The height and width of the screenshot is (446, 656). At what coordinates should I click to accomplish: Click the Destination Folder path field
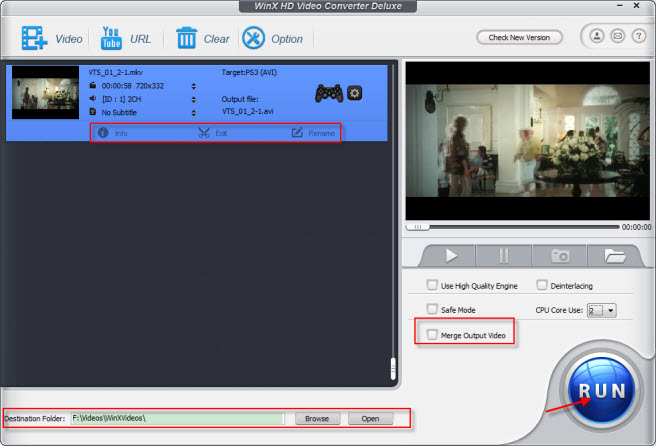click(x=177, y=418)
